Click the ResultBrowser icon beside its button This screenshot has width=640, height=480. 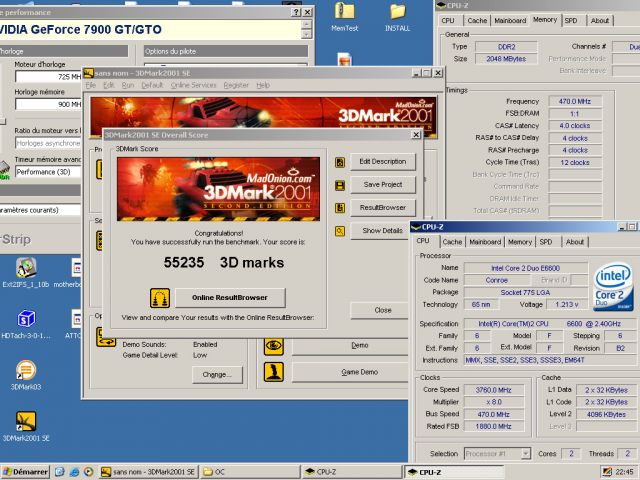pyautogui.click(x=340, y=208)
